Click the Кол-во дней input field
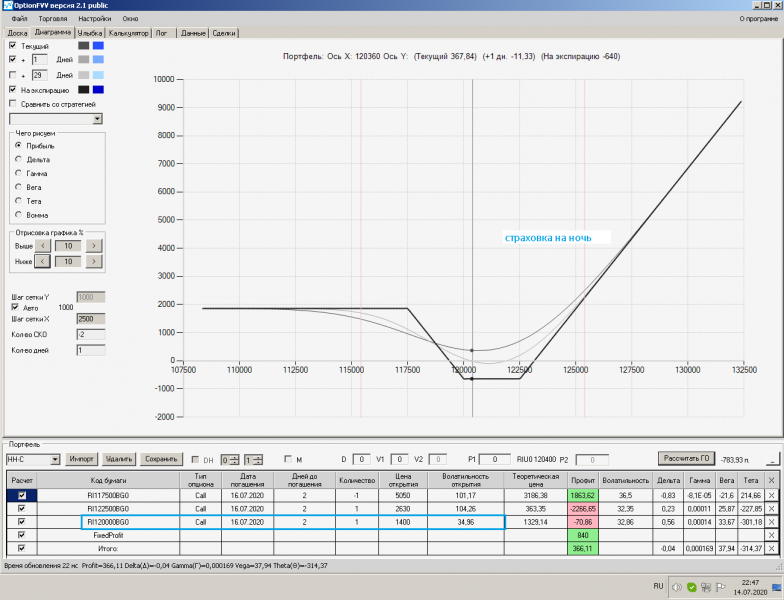Screen dimensions: 784x600 [x=90, y=350]
